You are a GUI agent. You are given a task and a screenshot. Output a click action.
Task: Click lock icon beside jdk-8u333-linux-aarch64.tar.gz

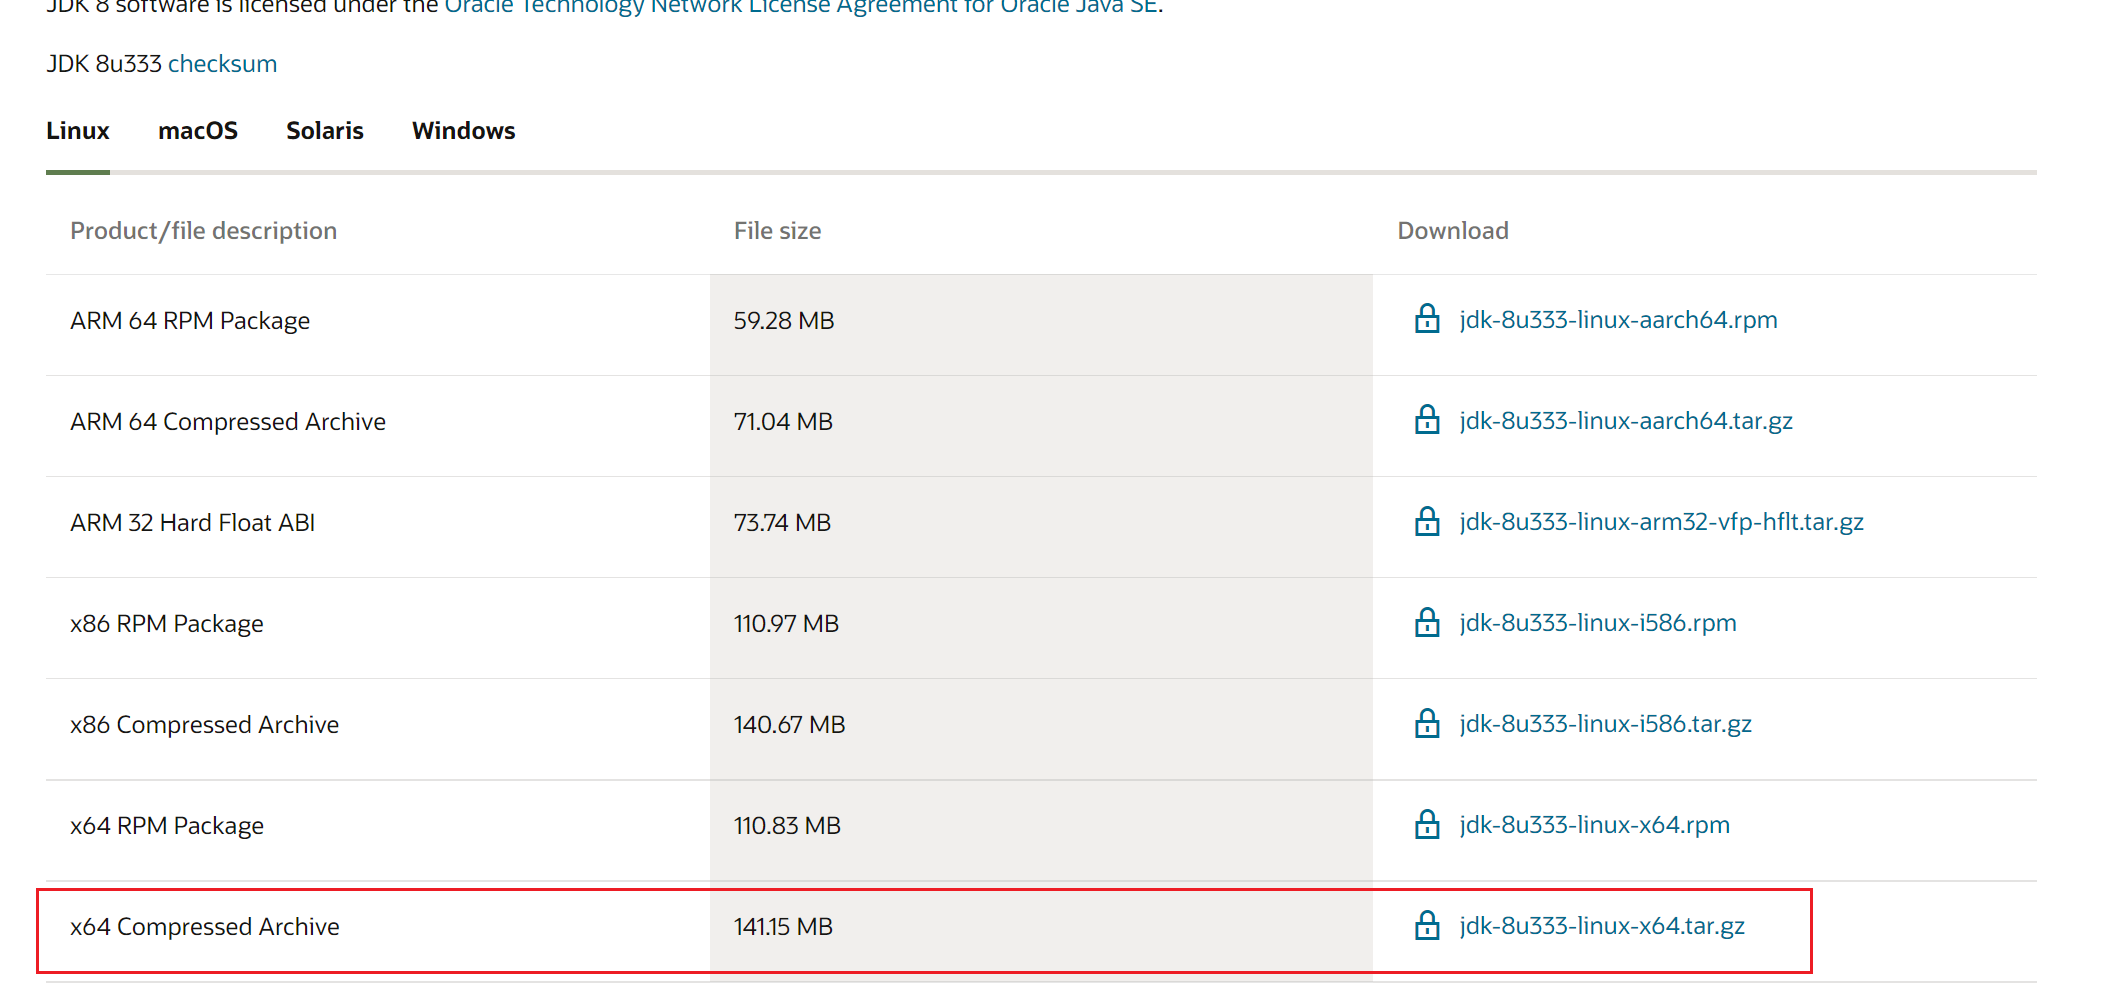pyautogui.click(x=1427, y=420)
